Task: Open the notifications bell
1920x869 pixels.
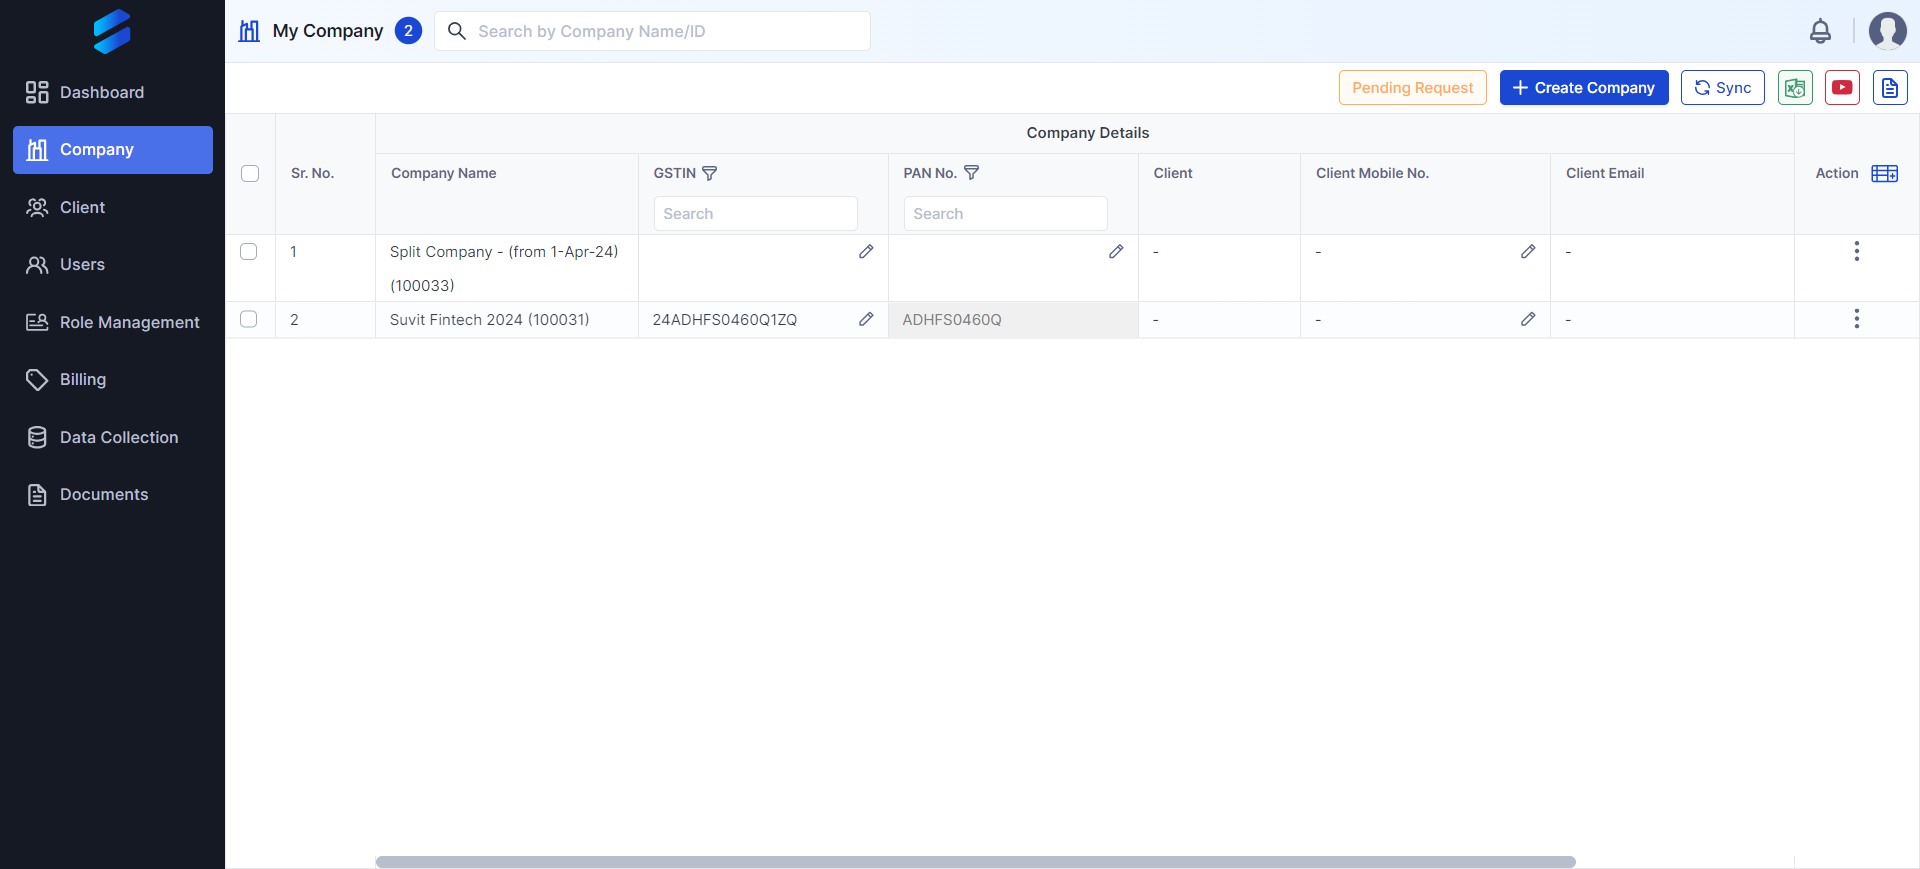Action: pyautogui.click(x=1820, y=31)
